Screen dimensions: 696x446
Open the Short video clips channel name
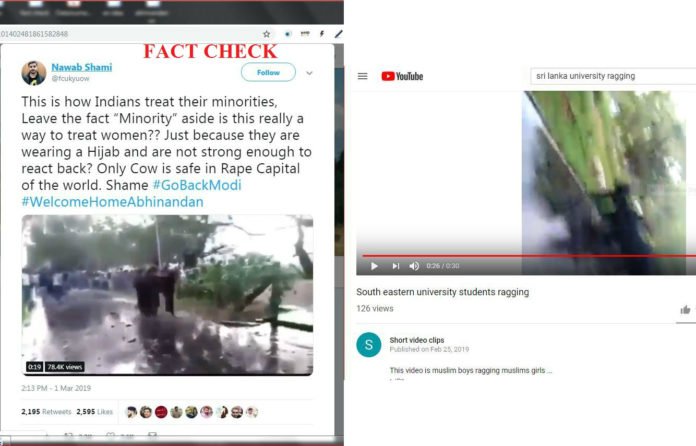[417, 340]
